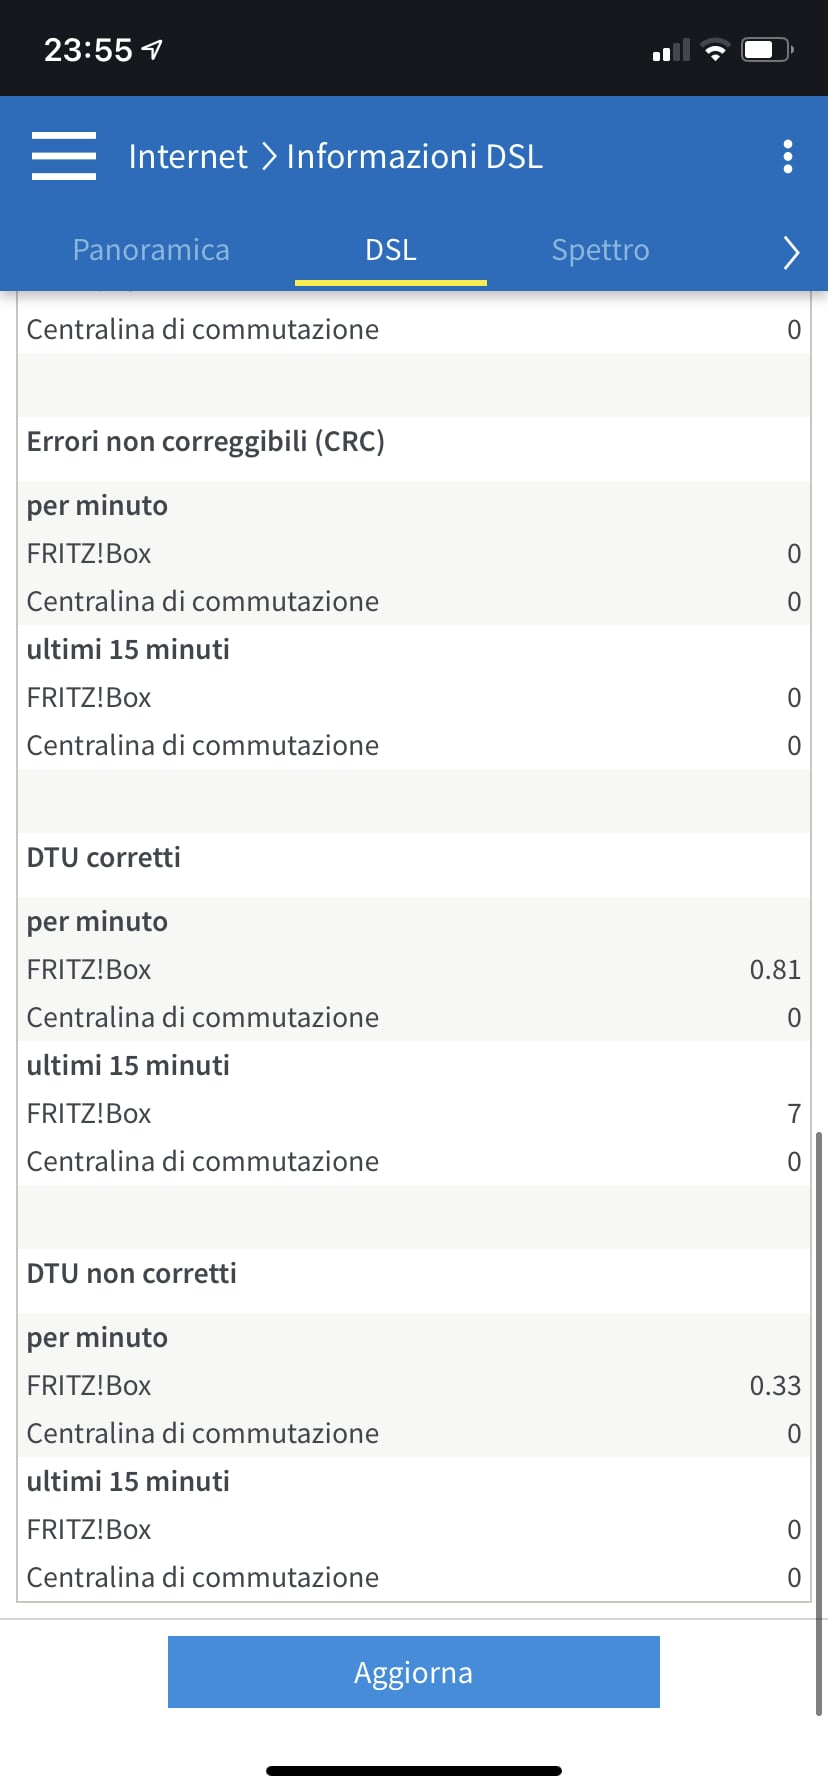Open the three-dot options menu
828x1792 pixels.
coord(788,156)
